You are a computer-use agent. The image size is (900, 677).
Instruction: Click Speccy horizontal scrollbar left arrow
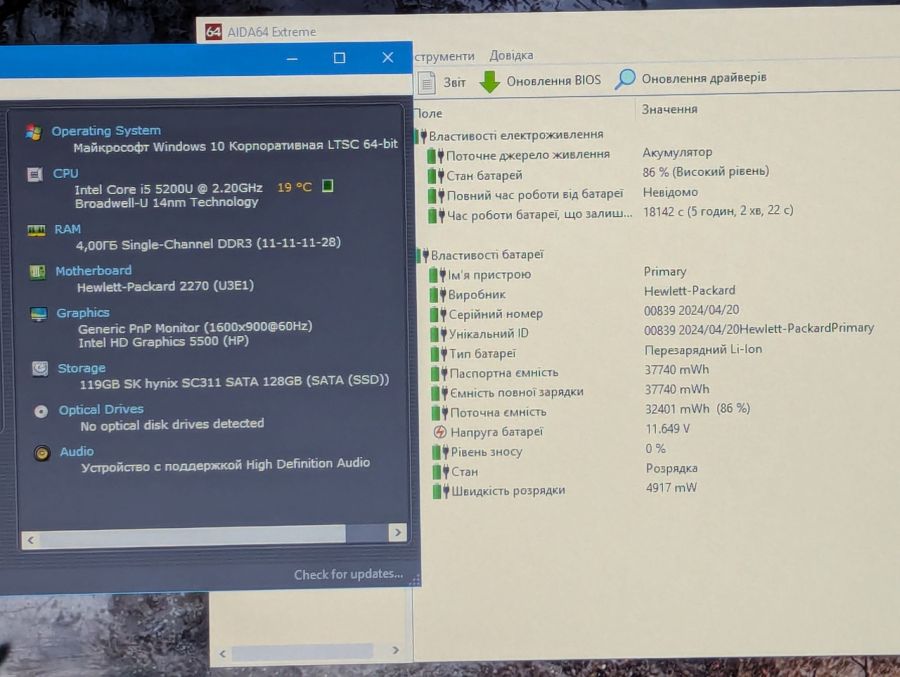tap(30, 540)
